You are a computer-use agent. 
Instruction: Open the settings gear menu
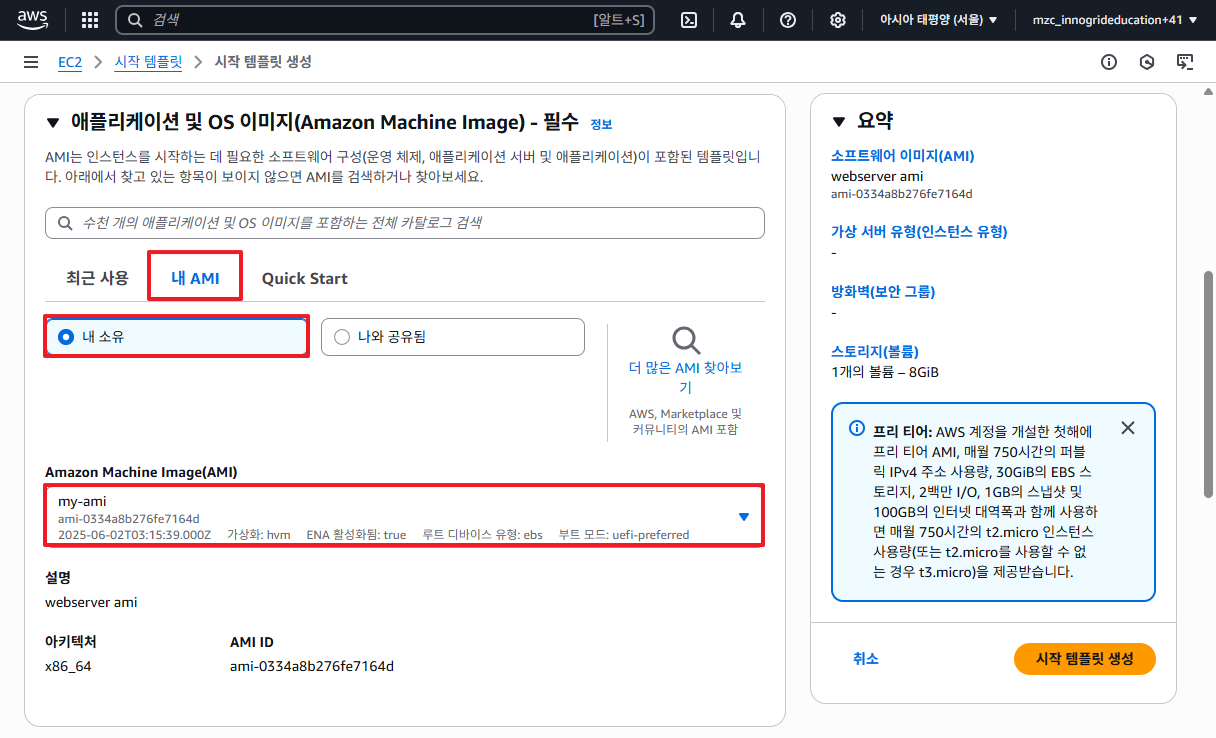coord(838,20)
